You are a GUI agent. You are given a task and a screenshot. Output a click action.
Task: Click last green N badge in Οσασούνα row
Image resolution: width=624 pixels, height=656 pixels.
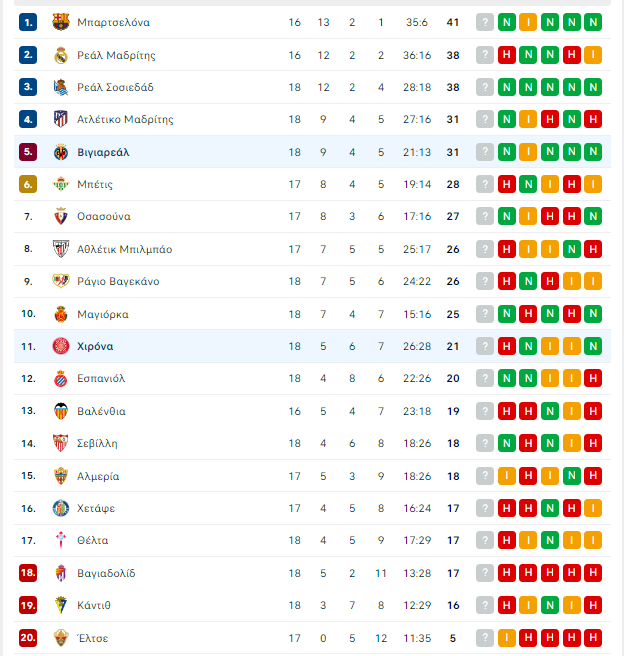click(x=593, y=216)
